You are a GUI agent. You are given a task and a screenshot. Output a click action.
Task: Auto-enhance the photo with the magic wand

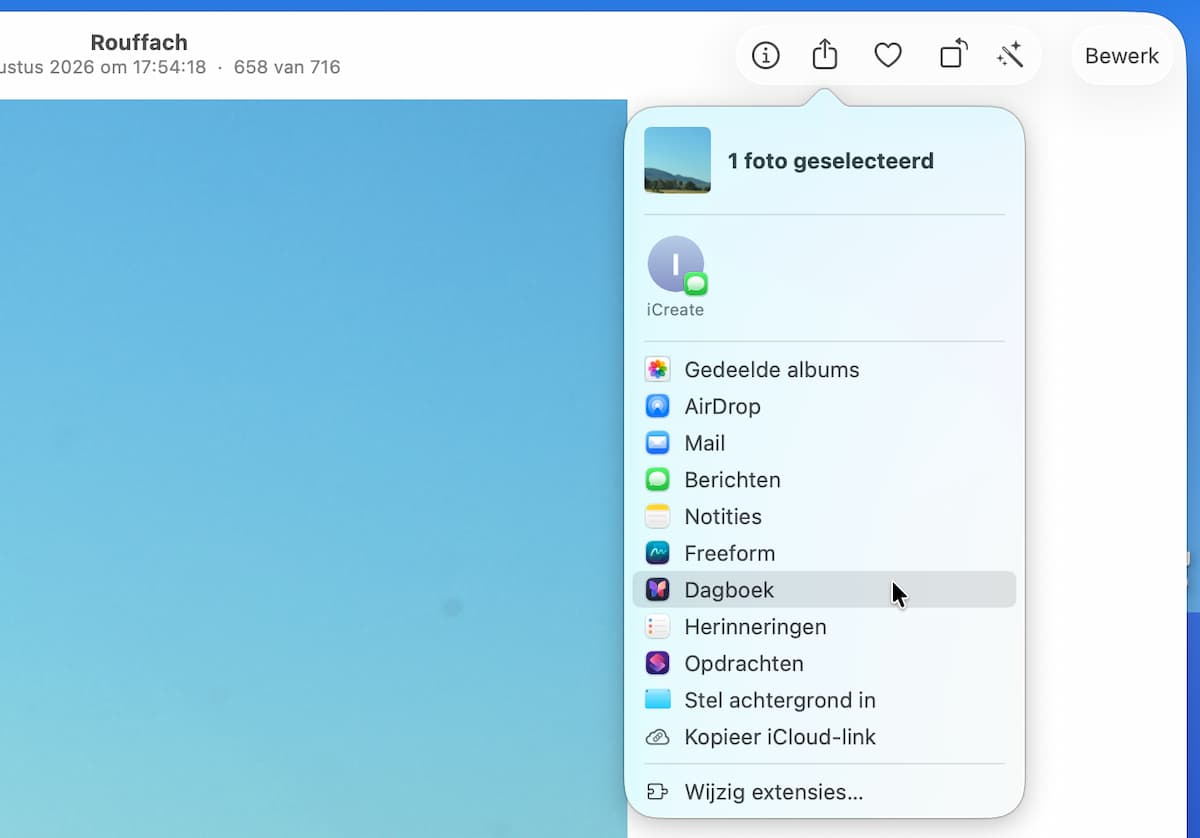coord(1010,56)
